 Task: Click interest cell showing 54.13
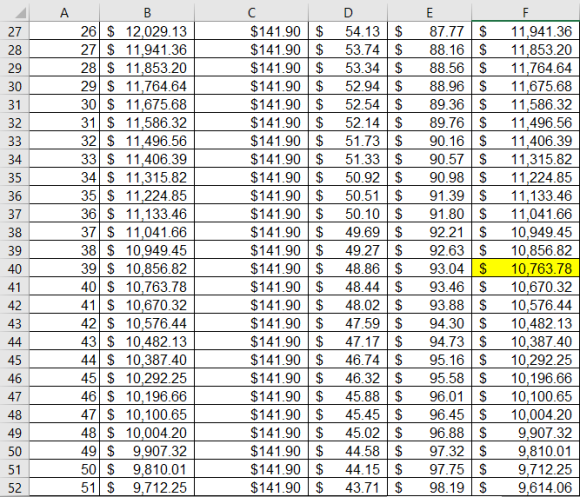coord(348,31)
